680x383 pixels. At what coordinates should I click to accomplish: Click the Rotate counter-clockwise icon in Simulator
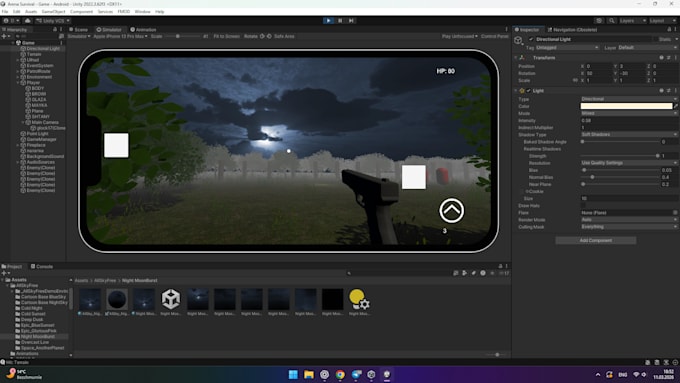click(269, 36)
